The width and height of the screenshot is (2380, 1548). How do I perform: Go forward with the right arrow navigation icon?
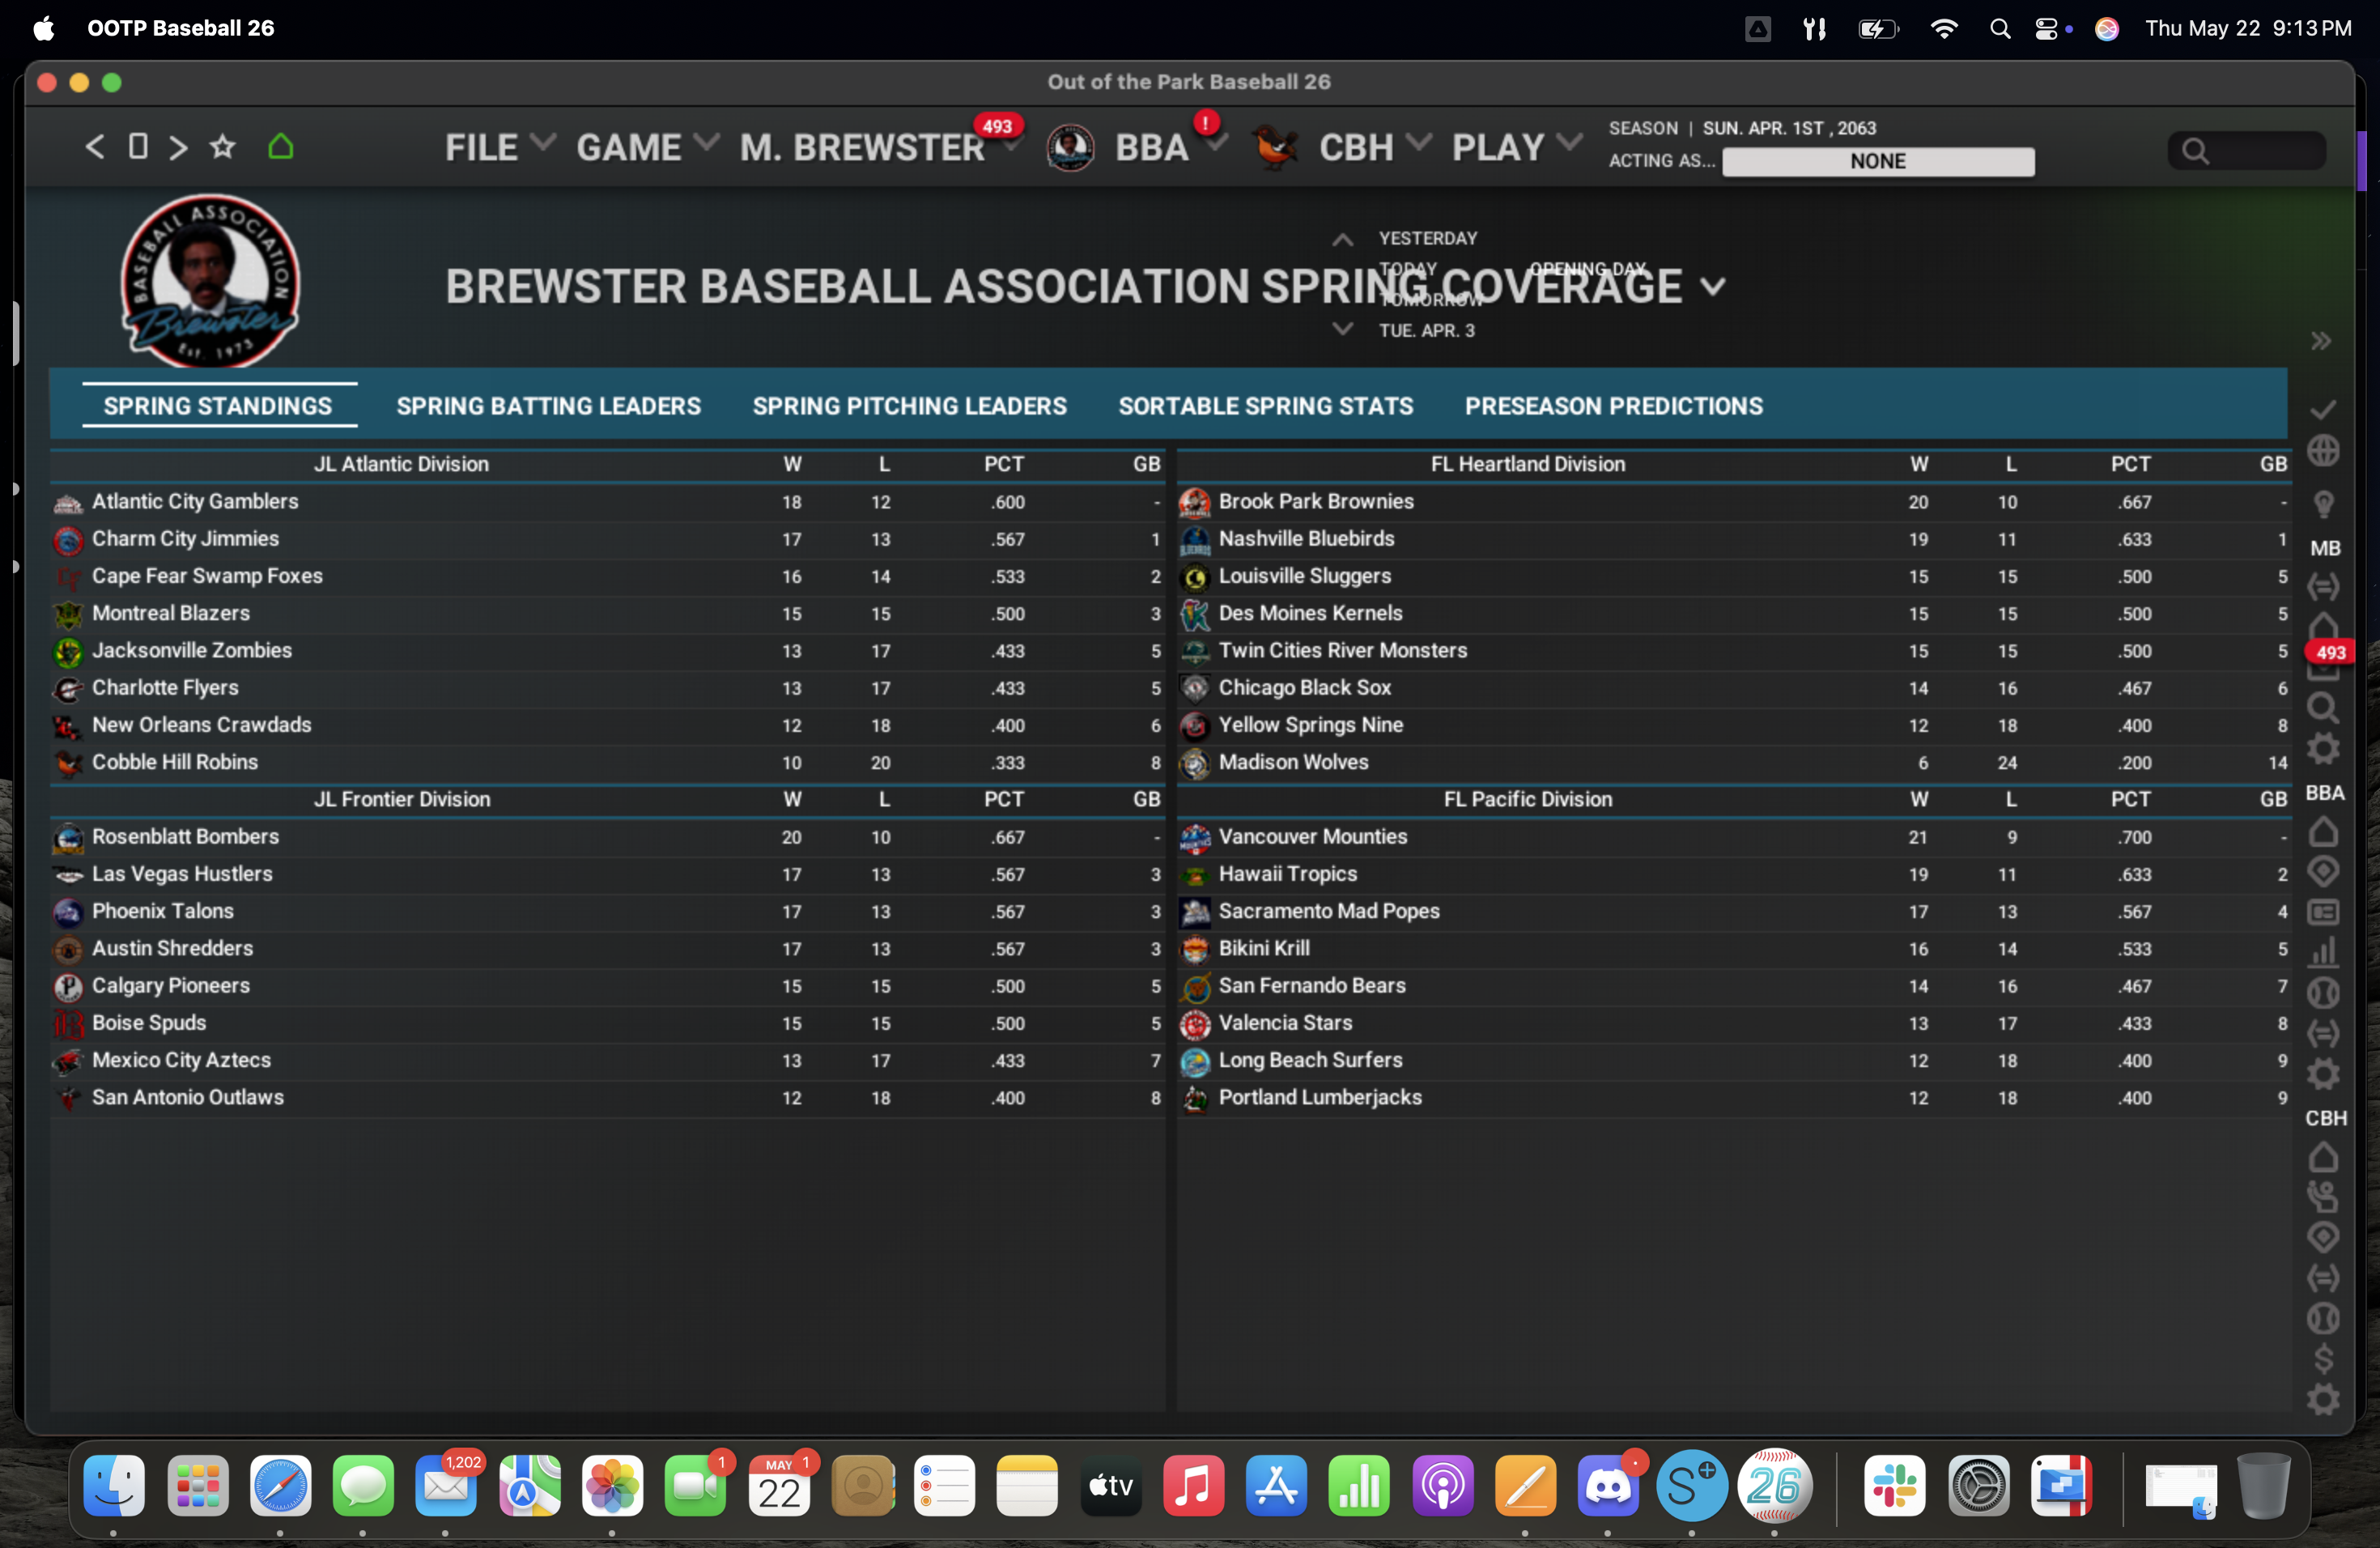pos(178,147)
